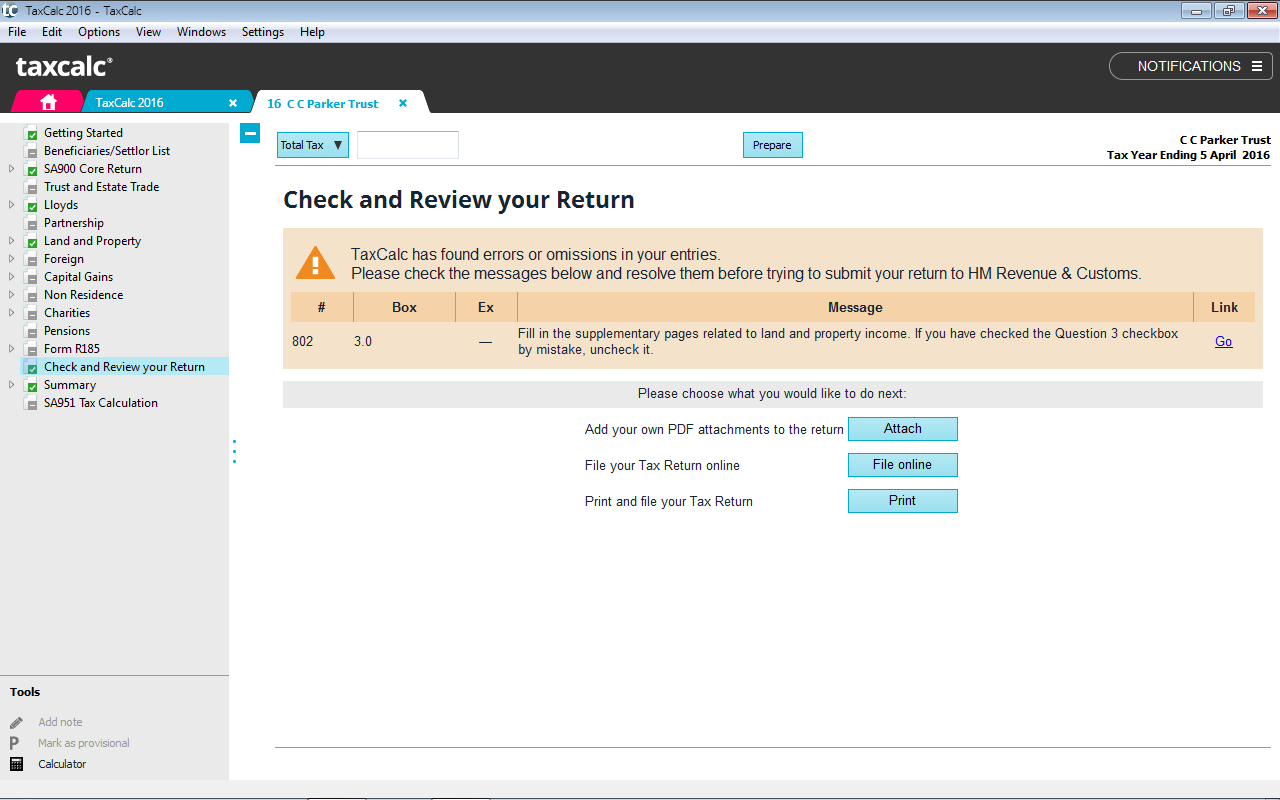Close the TaxCalc 2016 tab
The image size is (1280, 800).
(x=233, y=103)
